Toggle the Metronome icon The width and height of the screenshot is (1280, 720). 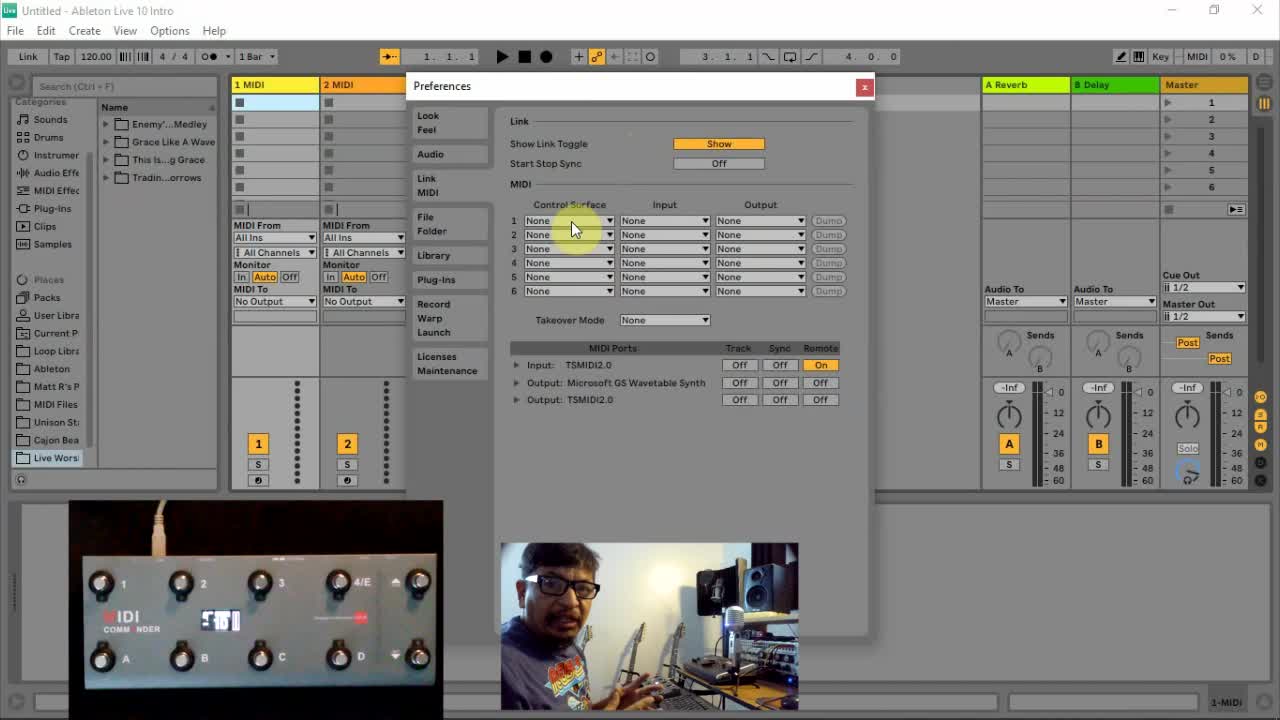coord(212,57)
